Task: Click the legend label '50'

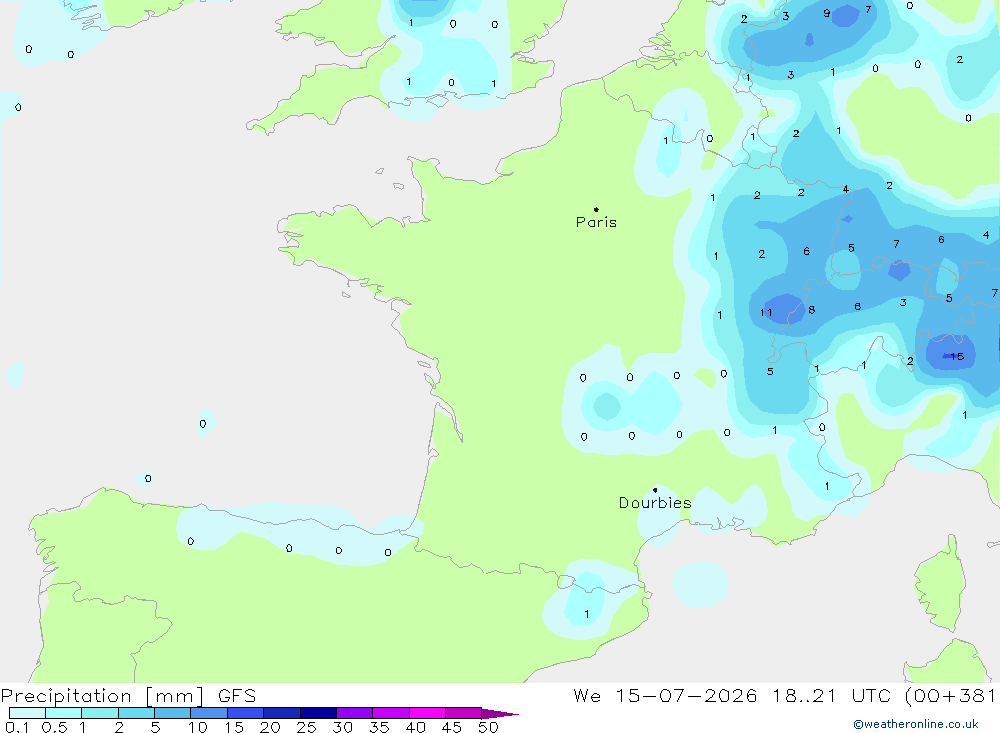Action: pos(488,727)
